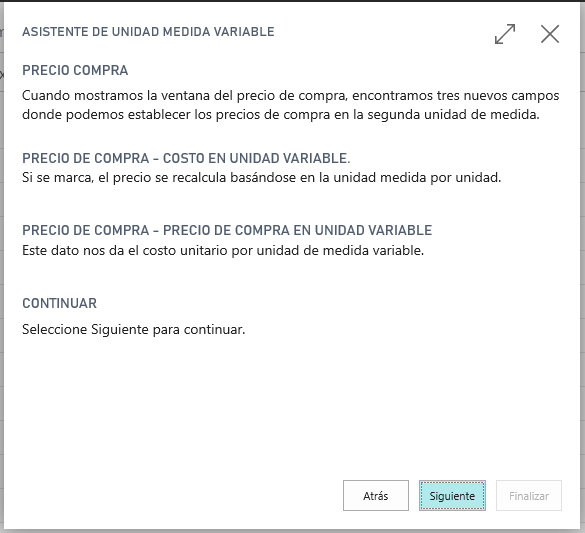This screenshot has width=585, height=533.
Task: Close the Asistente de Unidad Medida Variable dialog
Action: (x=550, y=34)
